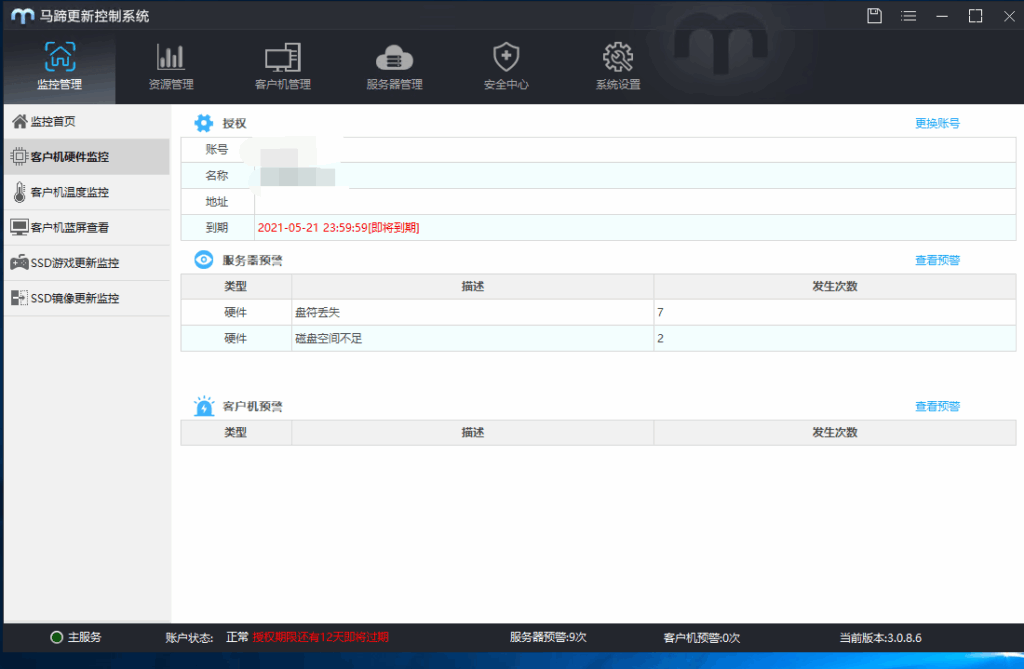This screenshot has height=669, width=1024.
Task: Open 客户机蓝屏查看 in sidebar
Action: pos(86,228)
